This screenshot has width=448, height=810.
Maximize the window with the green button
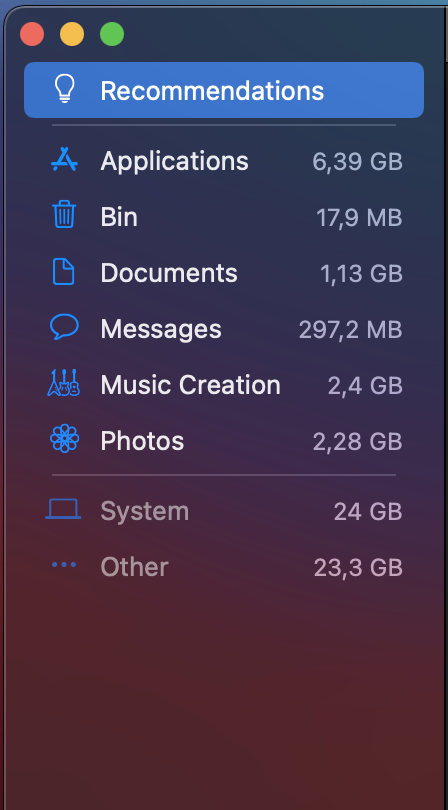tap(112, 34)
